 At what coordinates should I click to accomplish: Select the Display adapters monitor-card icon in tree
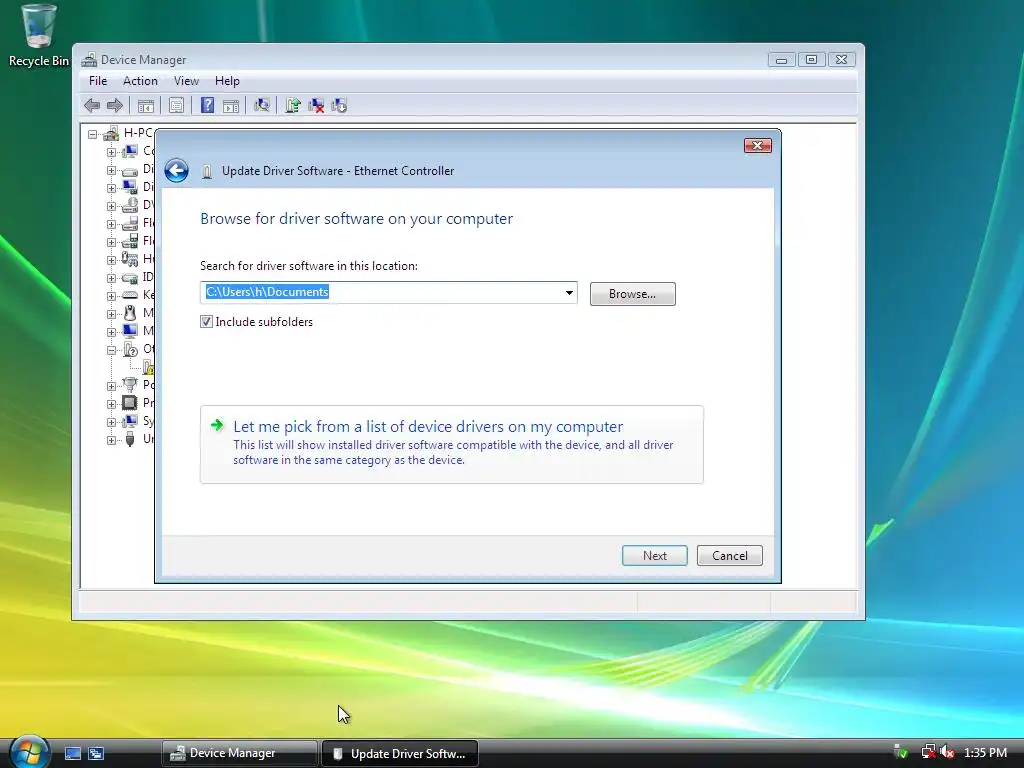[130, 187]
